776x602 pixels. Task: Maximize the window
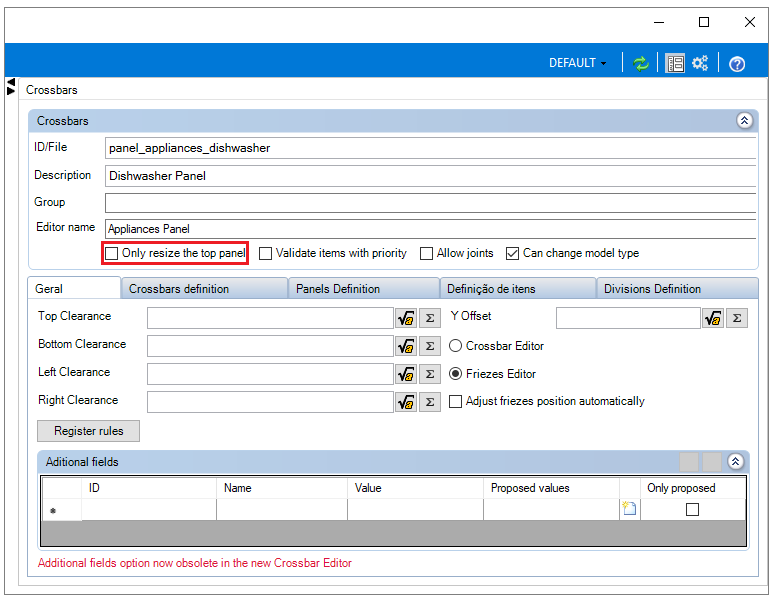pyautogui.click(x=704, y=22)
